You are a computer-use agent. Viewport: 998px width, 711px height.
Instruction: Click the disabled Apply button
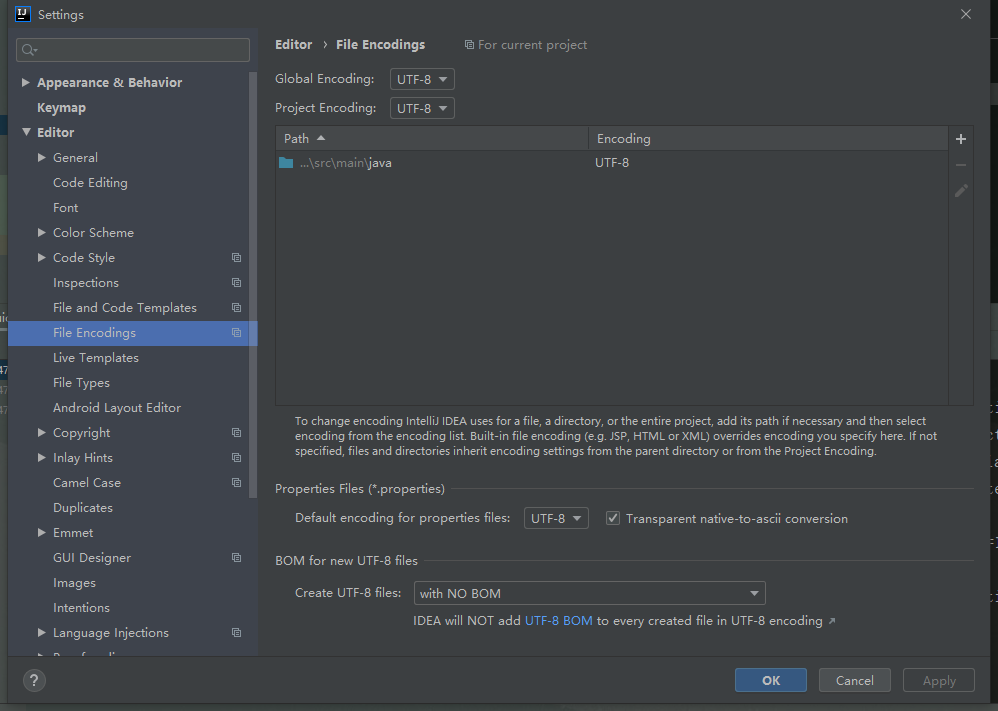point(939,680)
